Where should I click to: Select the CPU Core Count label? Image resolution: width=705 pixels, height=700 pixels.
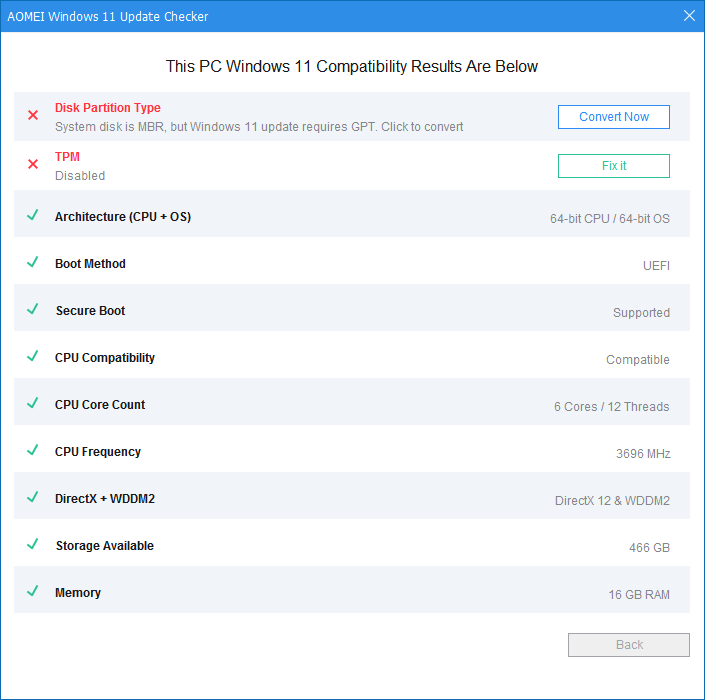point(100,405)
